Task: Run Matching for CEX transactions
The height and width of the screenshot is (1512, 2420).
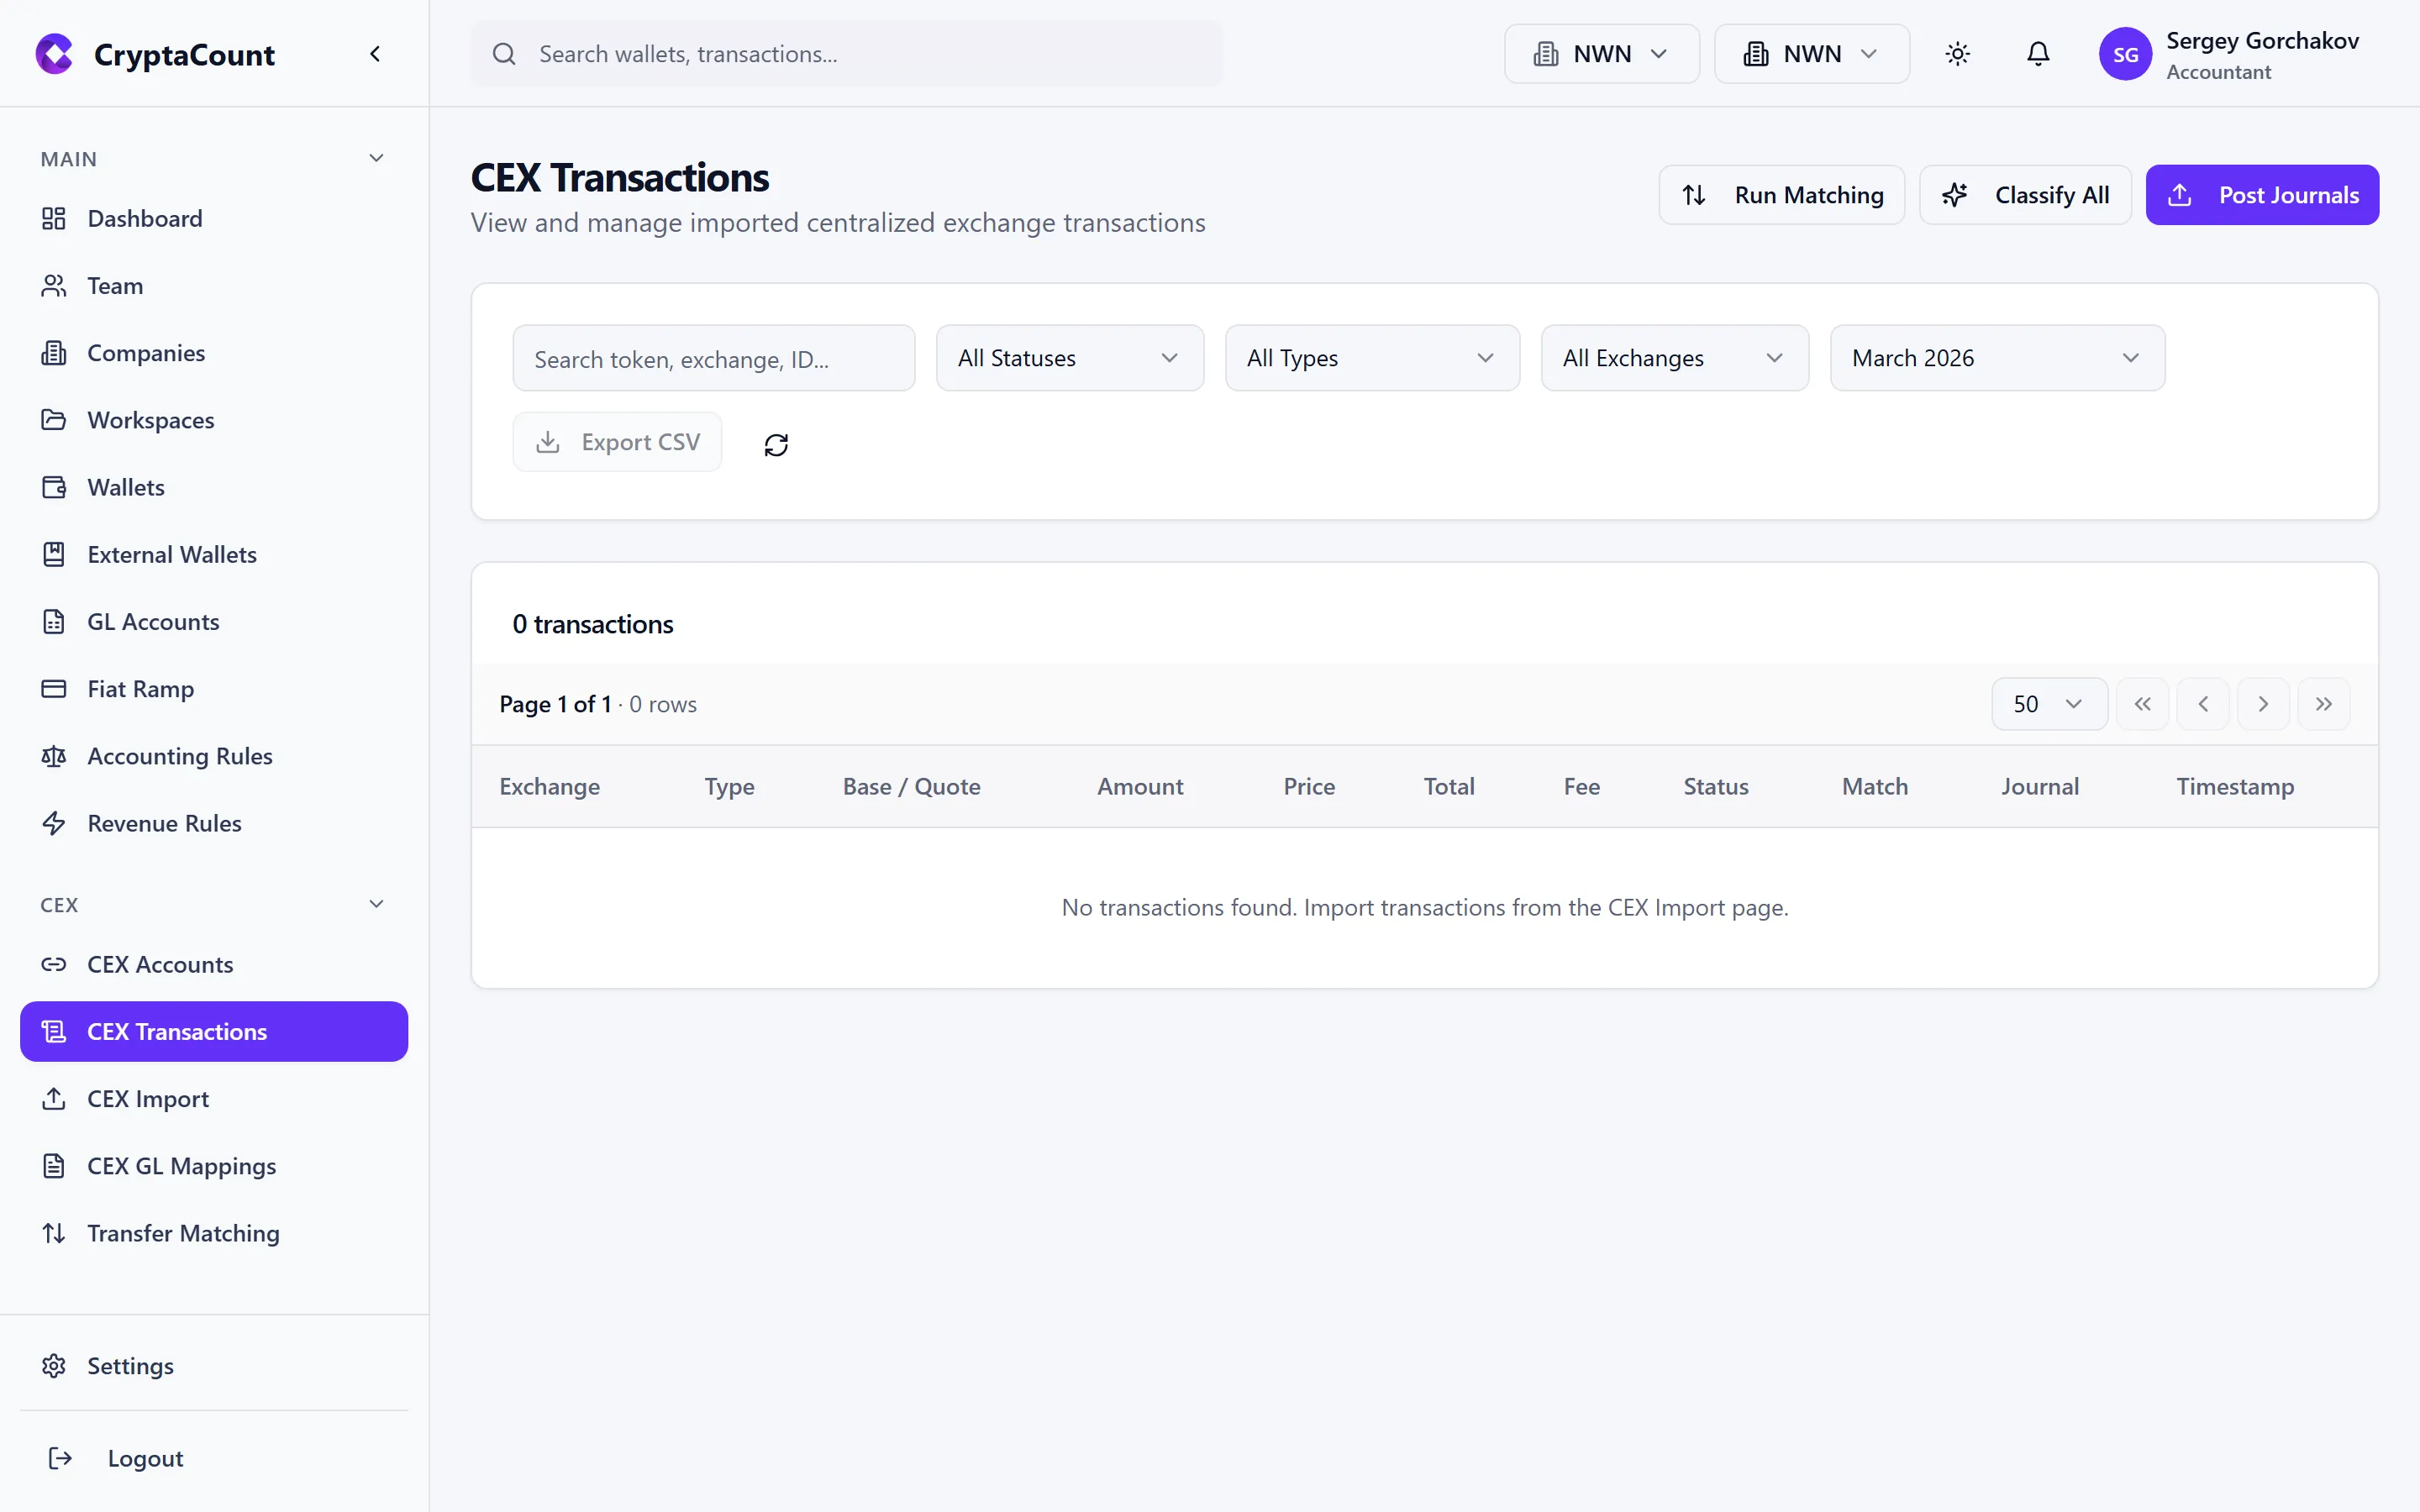Action: [x=1781, y=194]
